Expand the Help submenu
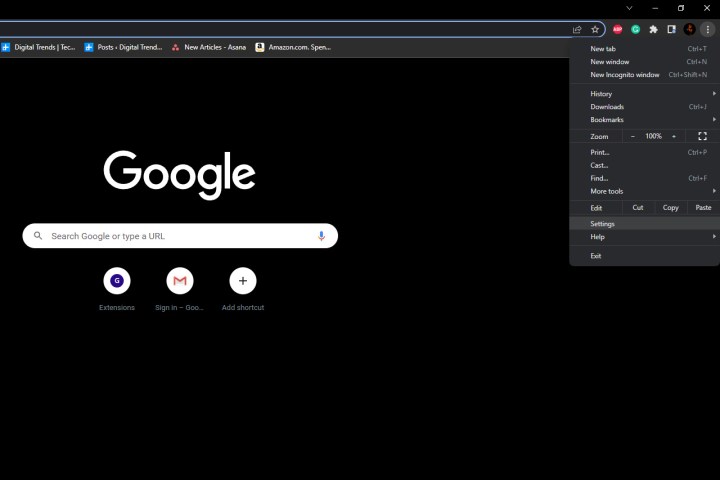The height and width of the screenshot is (480, 720). click(645, 237)
